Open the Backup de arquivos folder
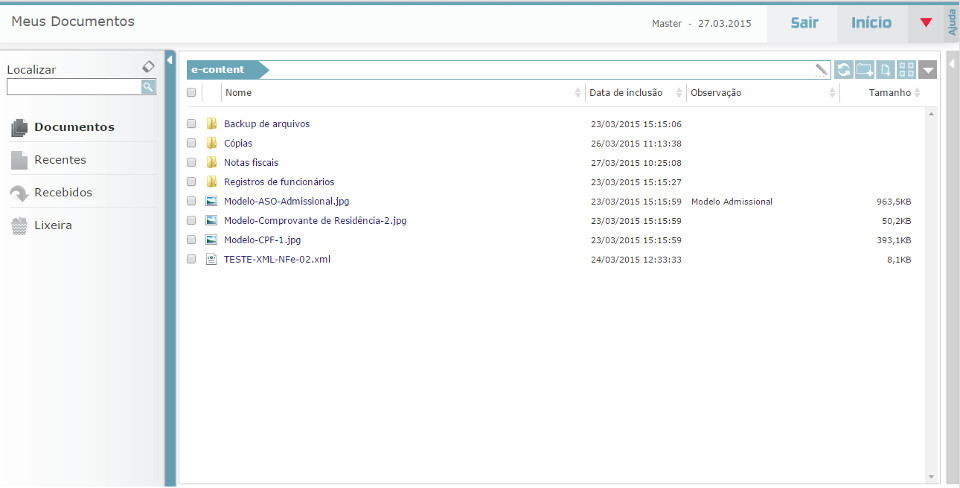Screen dimensions: 960x488 266,124
